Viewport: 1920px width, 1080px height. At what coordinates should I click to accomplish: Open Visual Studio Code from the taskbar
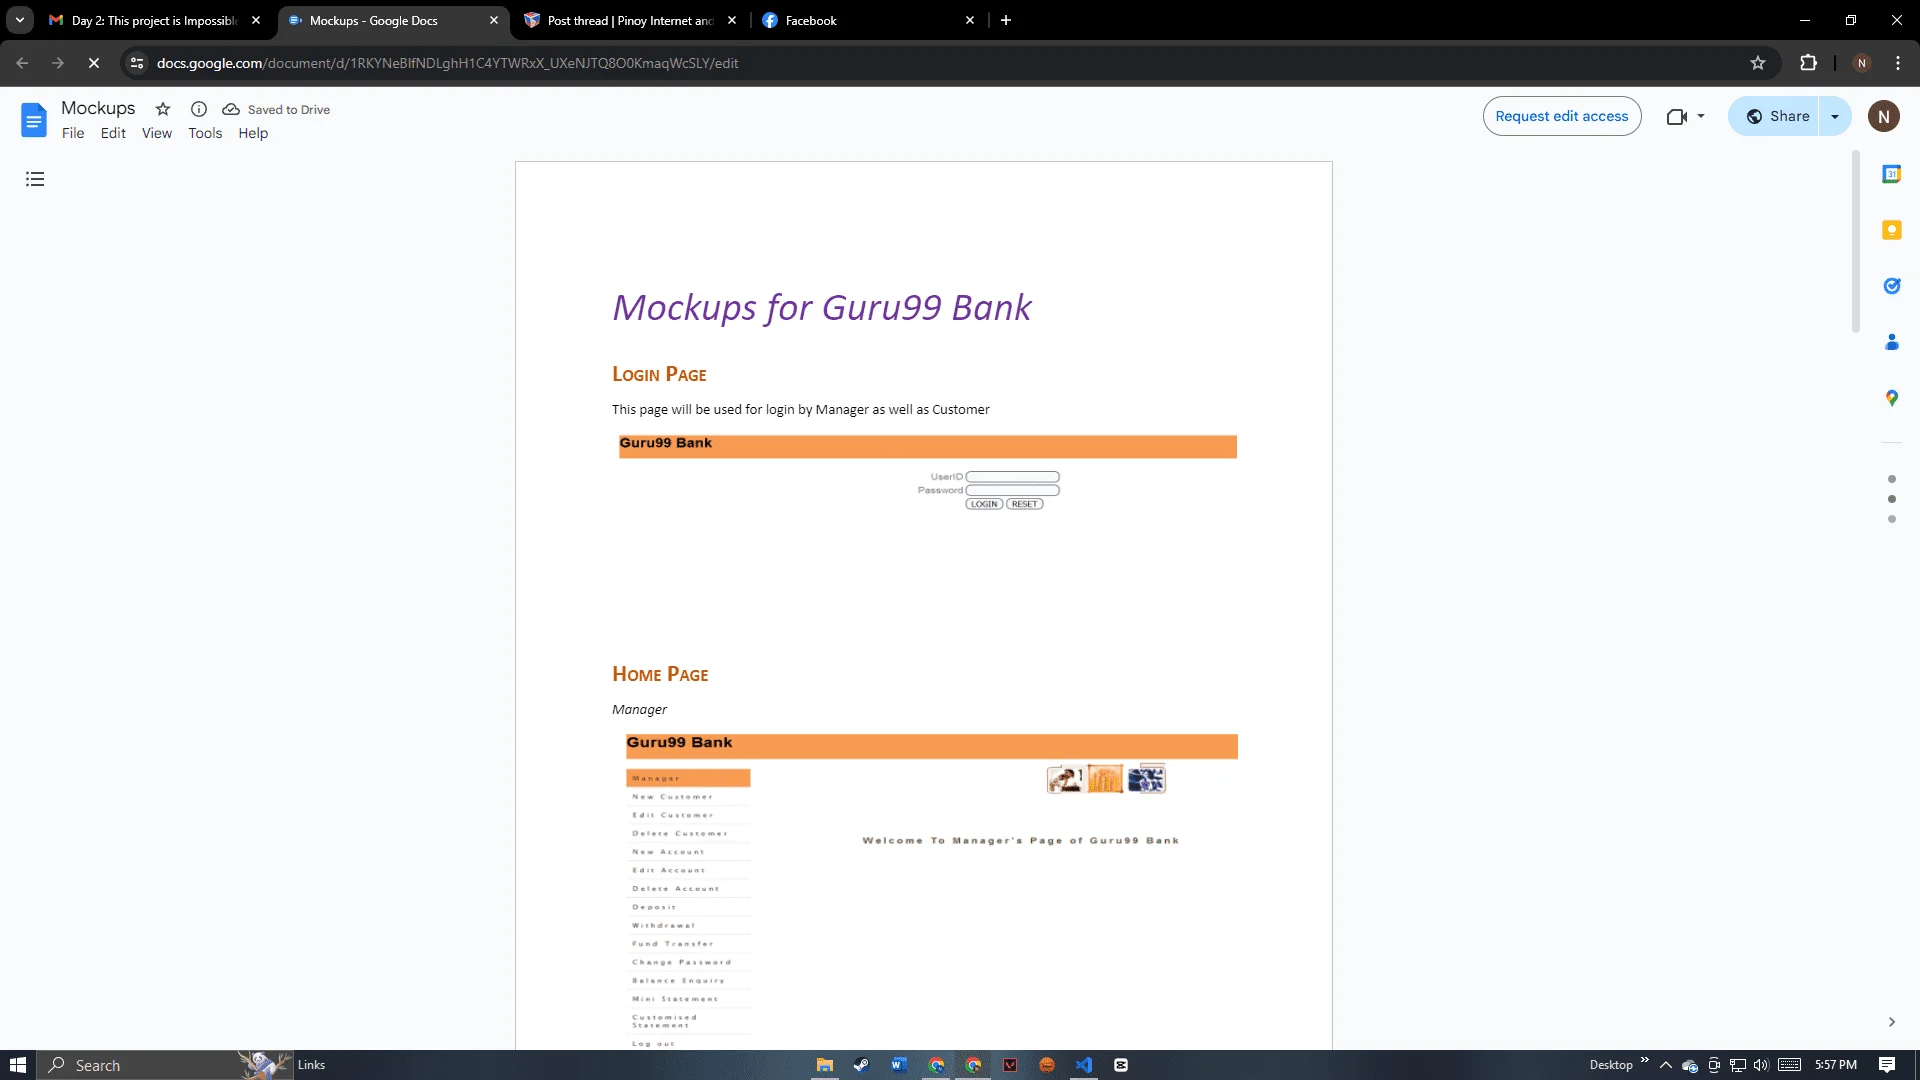1084,1065
